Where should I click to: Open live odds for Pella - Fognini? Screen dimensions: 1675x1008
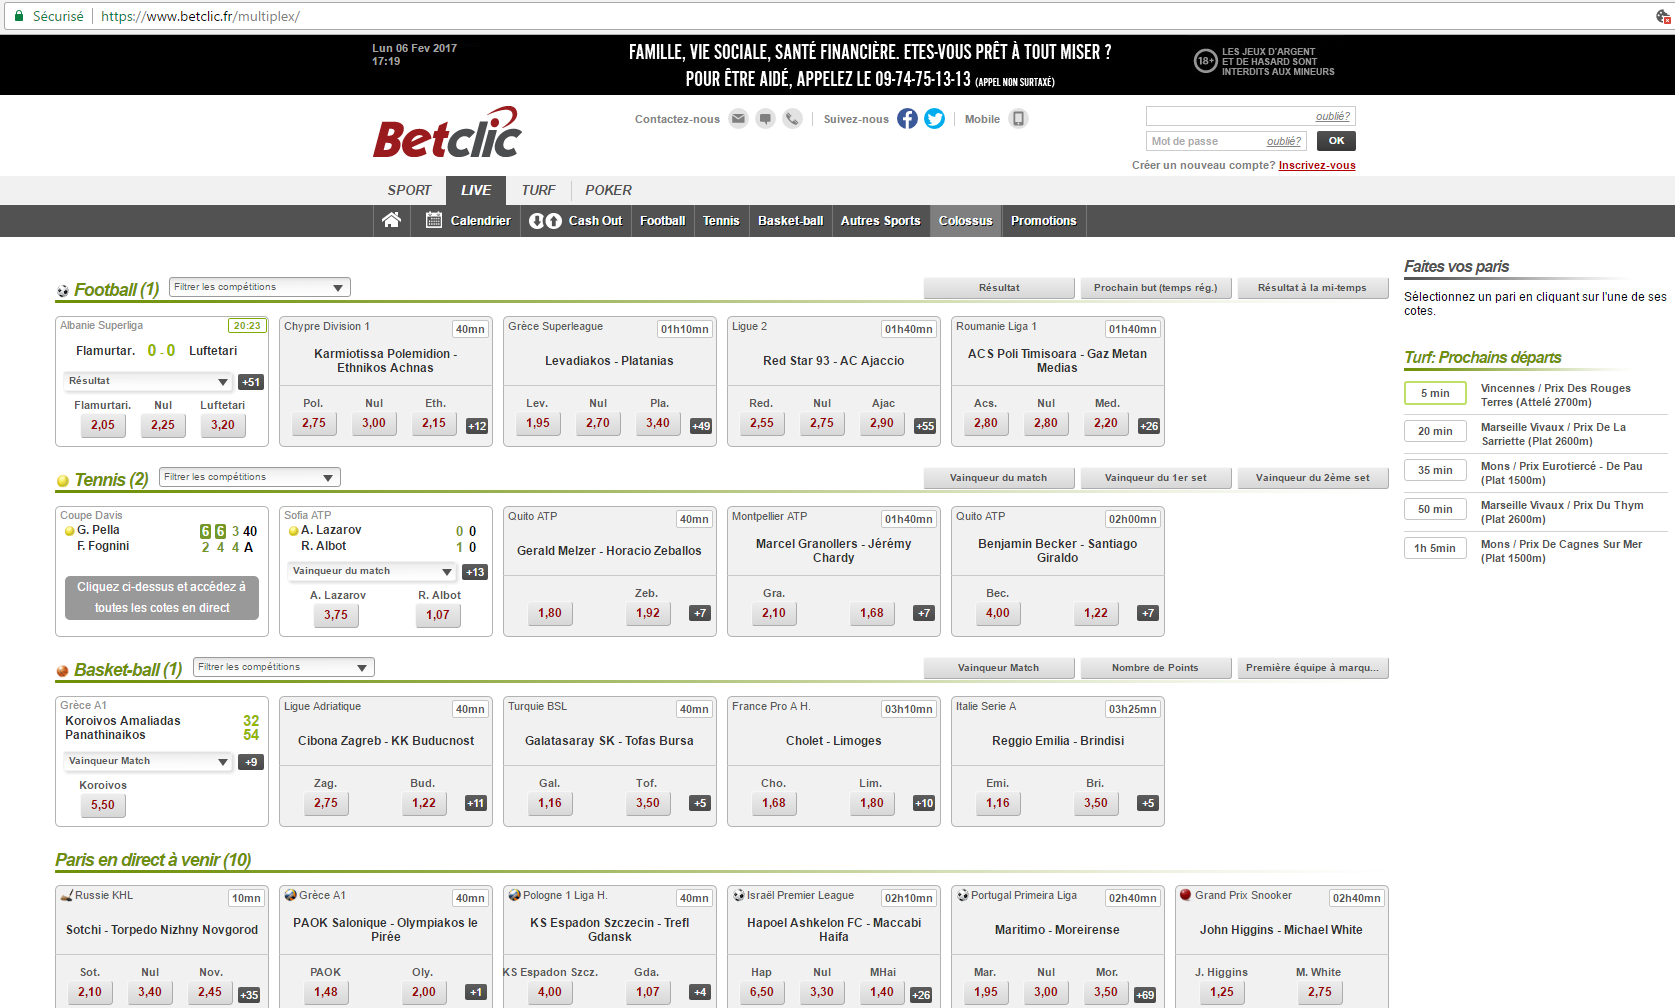[162, 597]
